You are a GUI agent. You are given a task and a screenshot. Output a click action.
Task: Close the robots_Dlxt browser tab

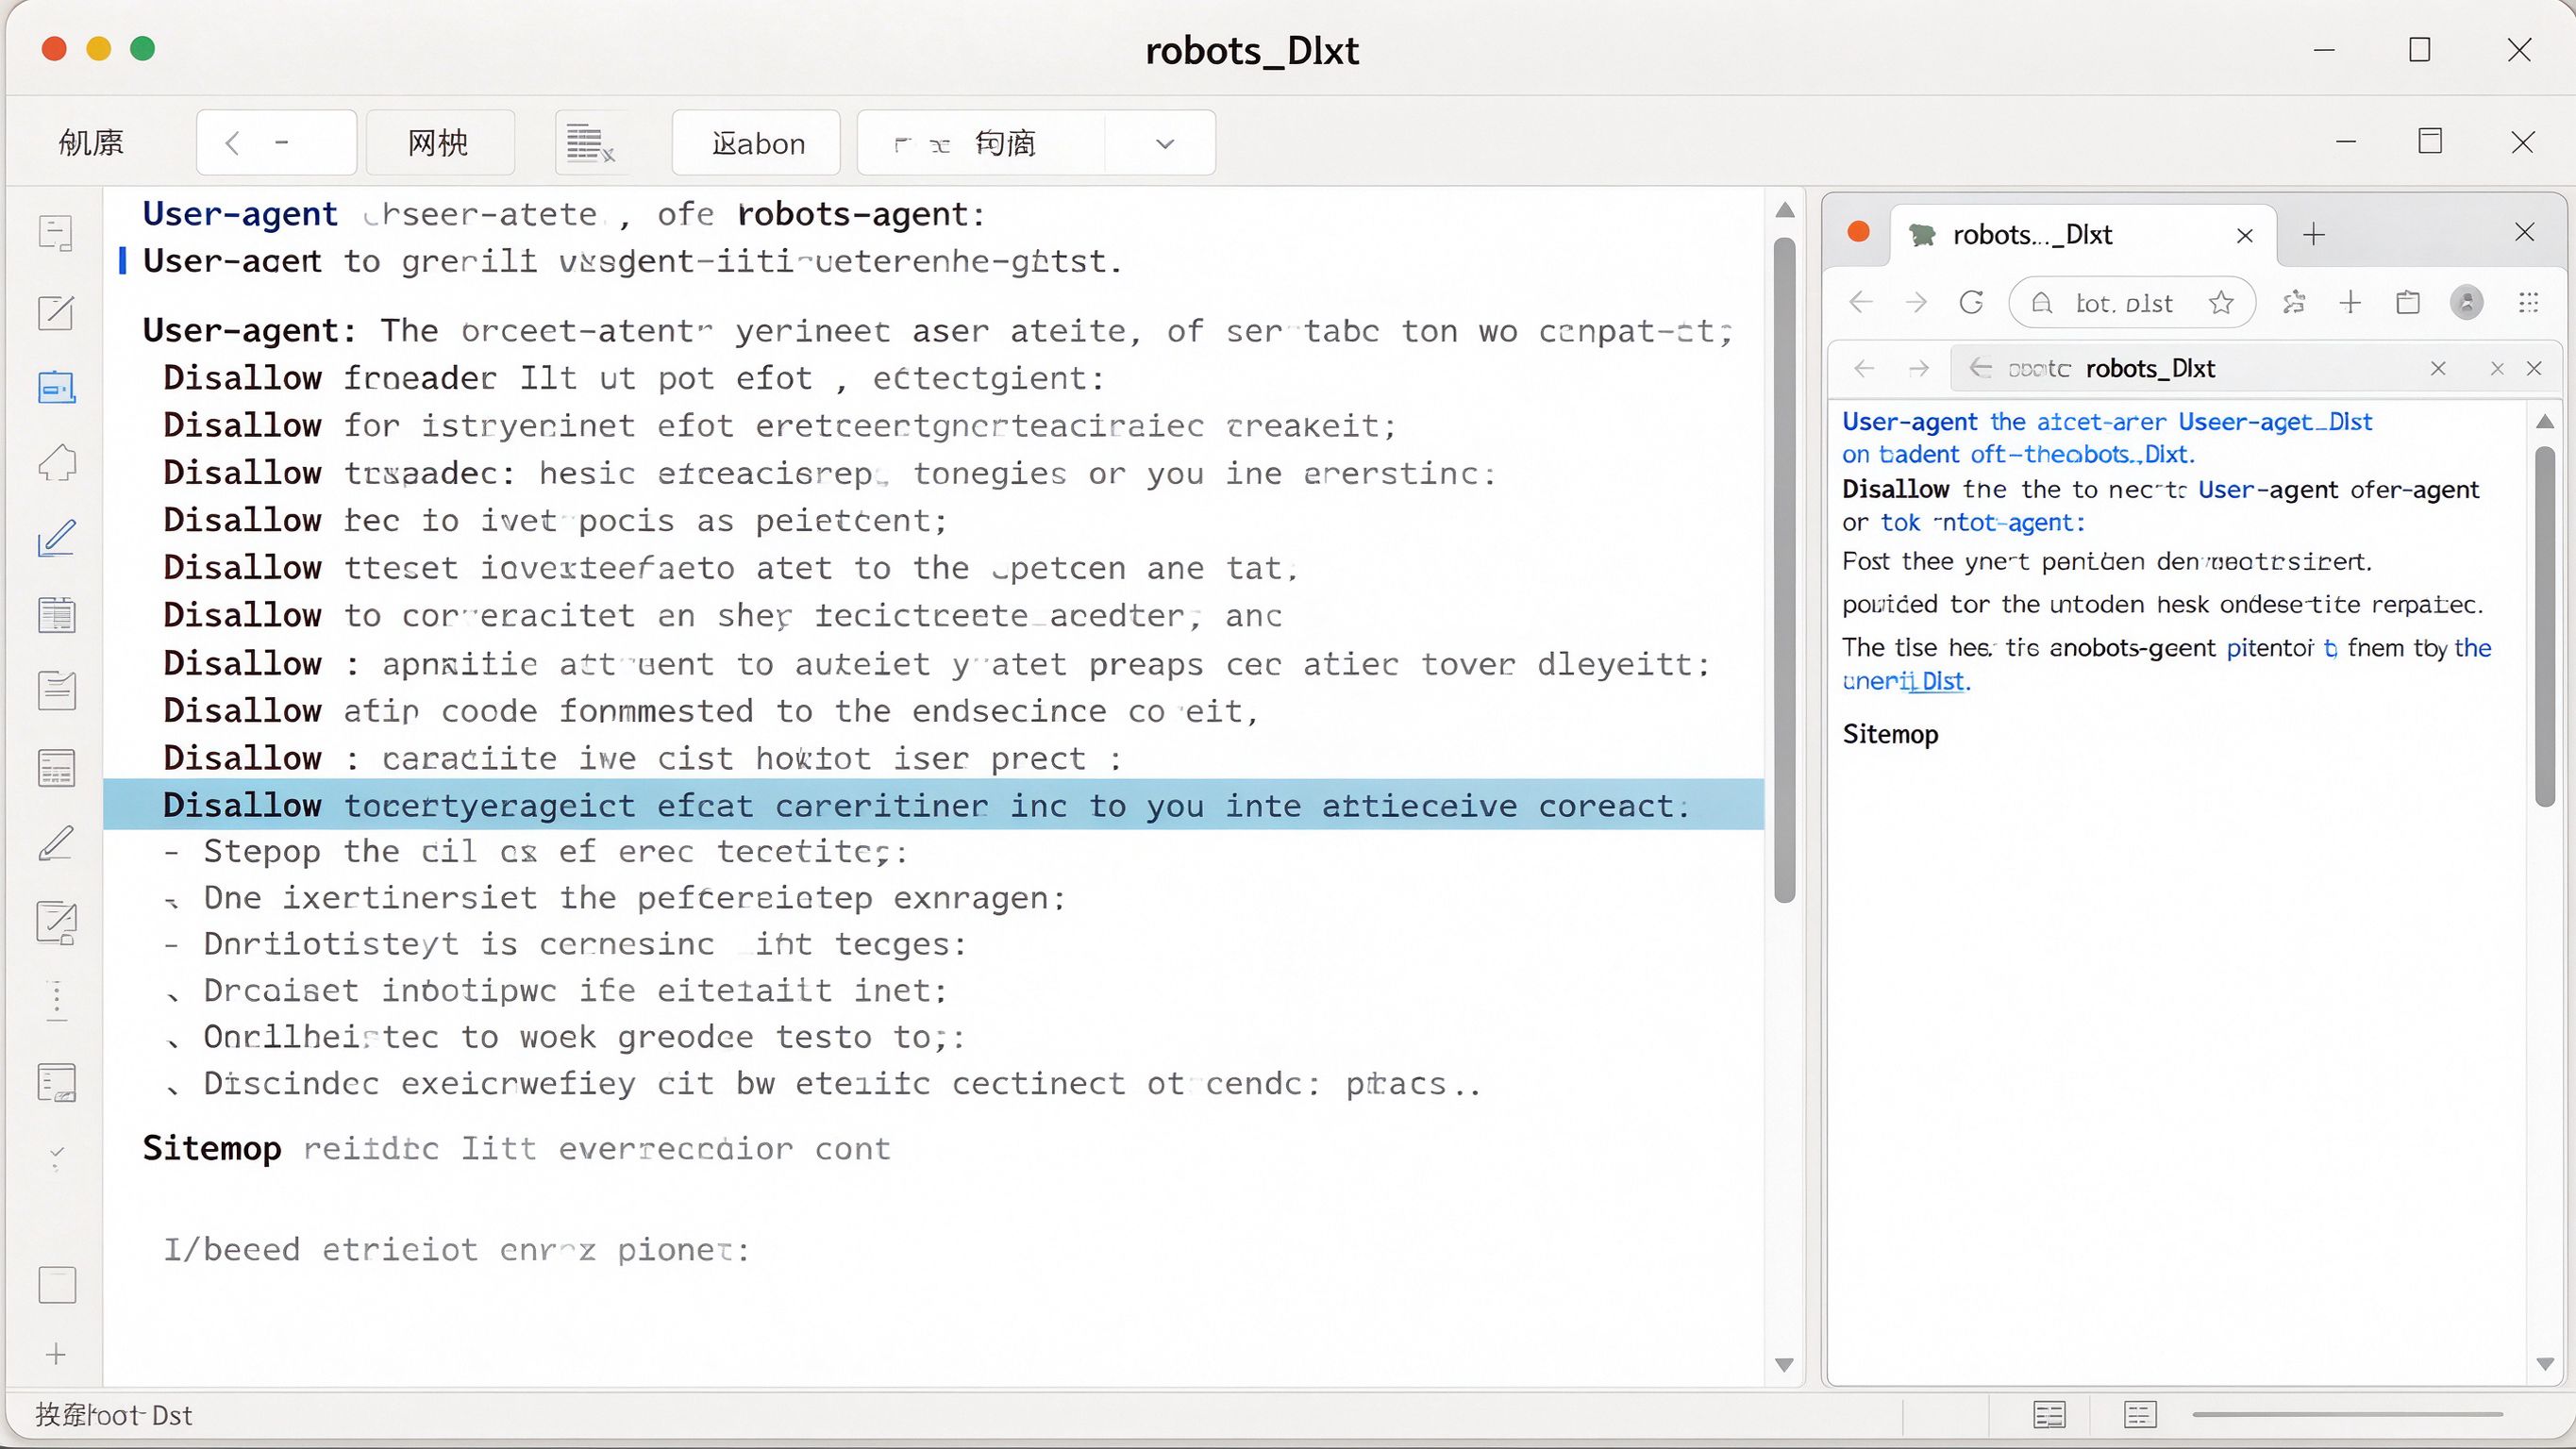coord(2245,236)
